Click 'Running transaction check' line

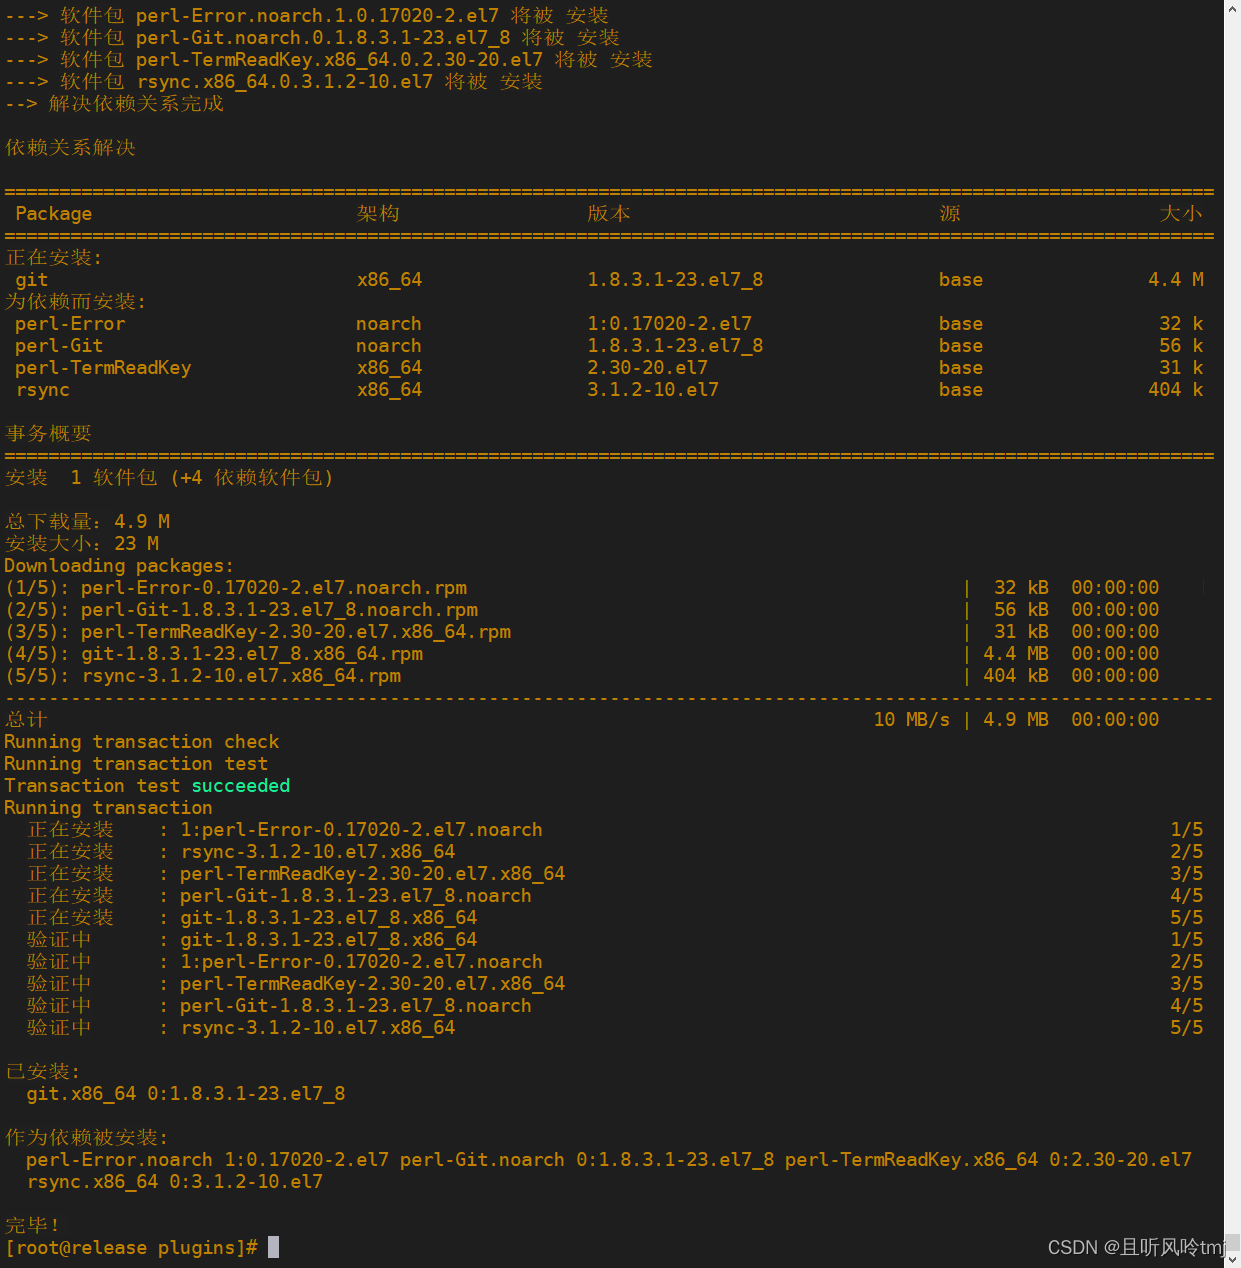tap(142, 741)
